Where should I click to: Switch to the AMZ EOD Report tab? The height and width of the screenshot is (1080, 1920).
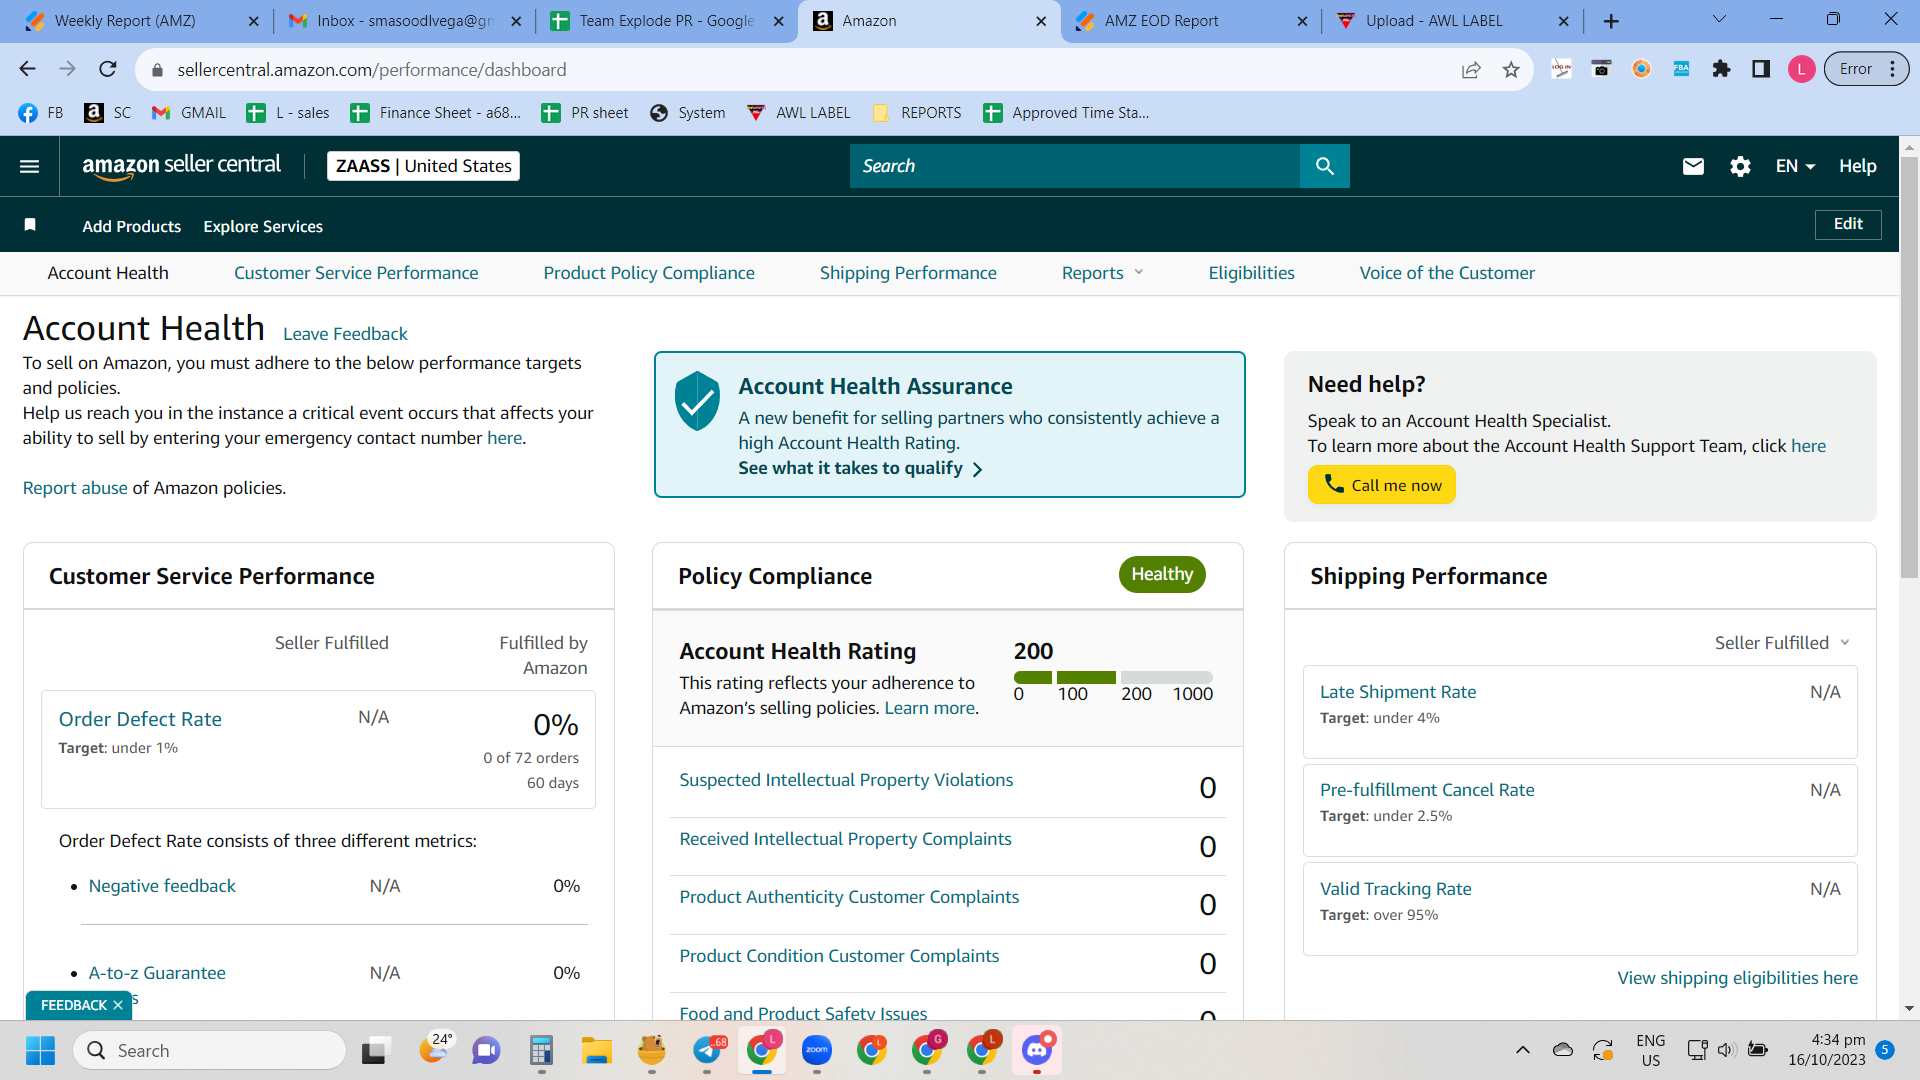pyautogui.click(x=1192, y=21)
